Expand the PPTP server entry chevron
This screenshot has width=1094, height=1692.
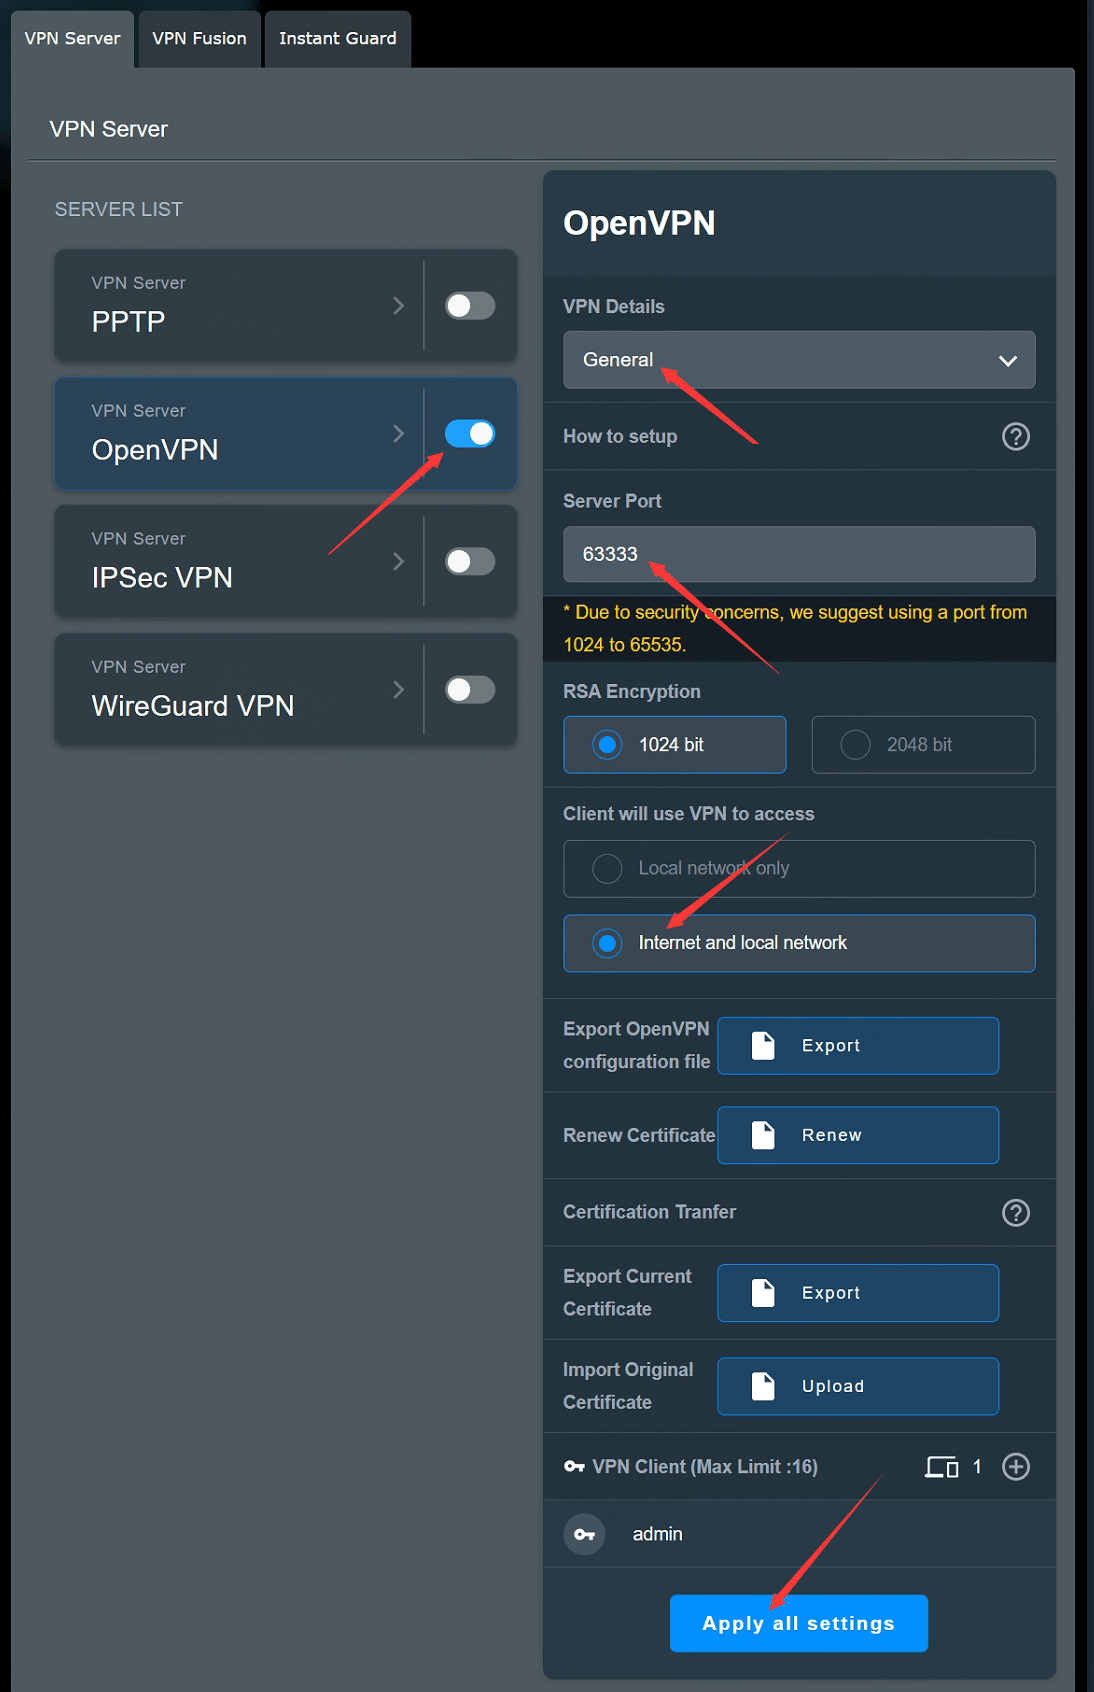pos(398,306)
